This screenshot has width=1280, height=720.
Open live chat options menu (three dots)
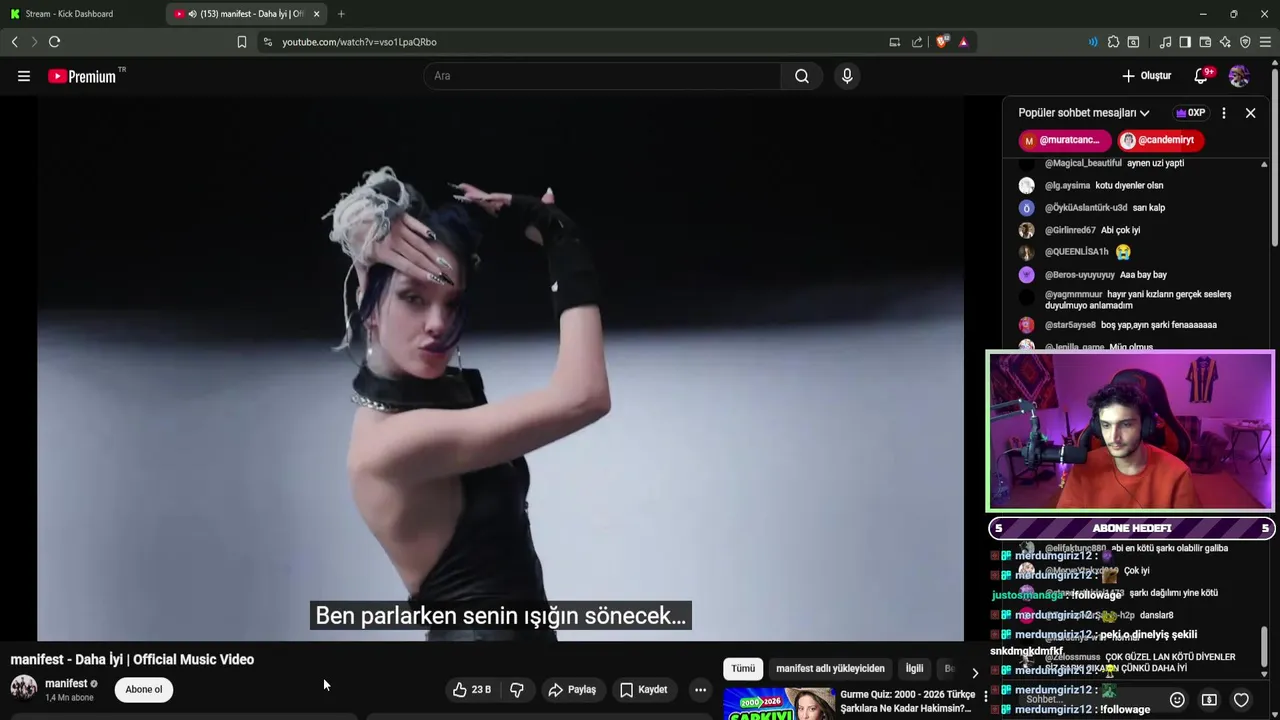click(x=1224, y=113)
